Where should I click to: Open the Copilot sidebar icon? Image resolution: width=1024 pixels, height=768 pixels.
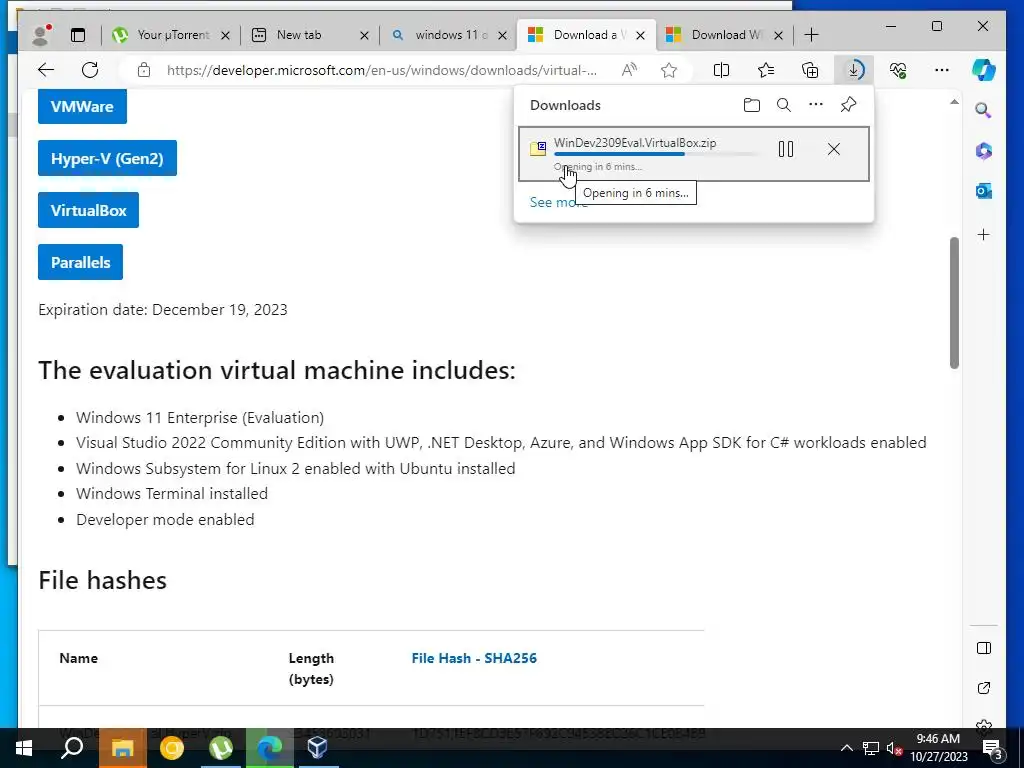[984, 70]
